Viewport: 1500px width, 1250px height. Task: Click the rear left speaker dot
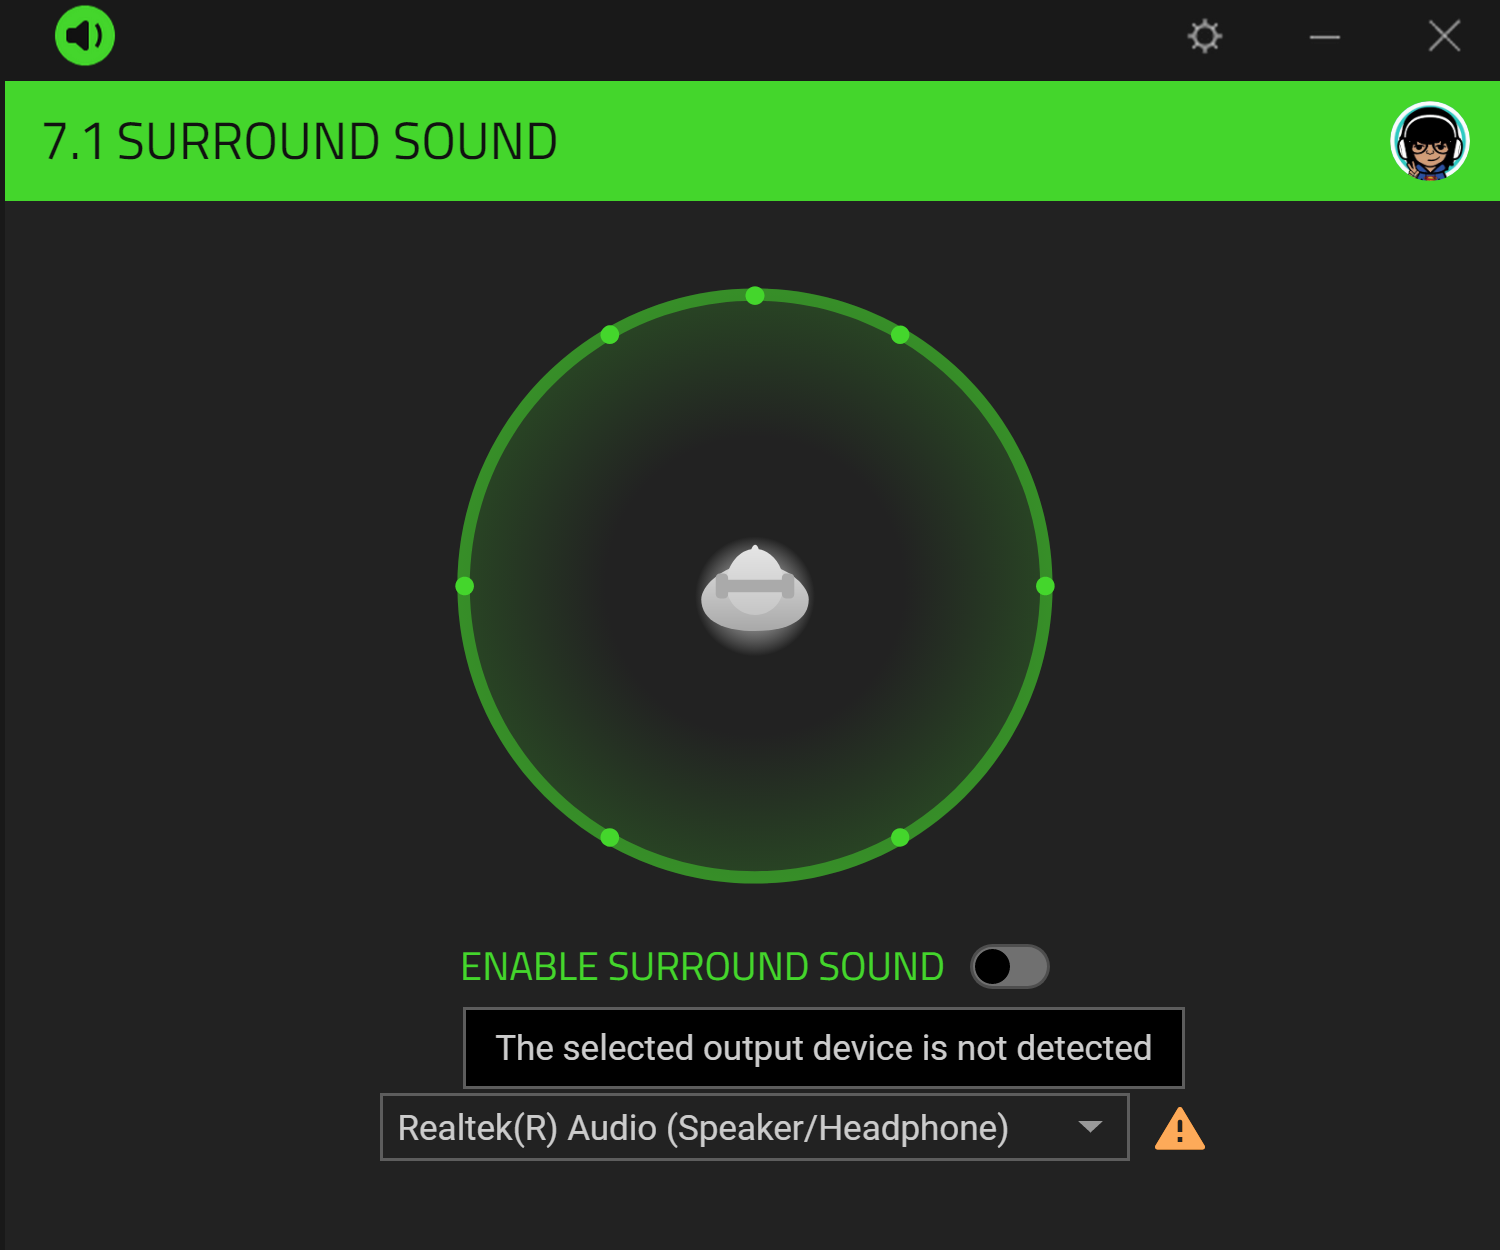[610, 837]
